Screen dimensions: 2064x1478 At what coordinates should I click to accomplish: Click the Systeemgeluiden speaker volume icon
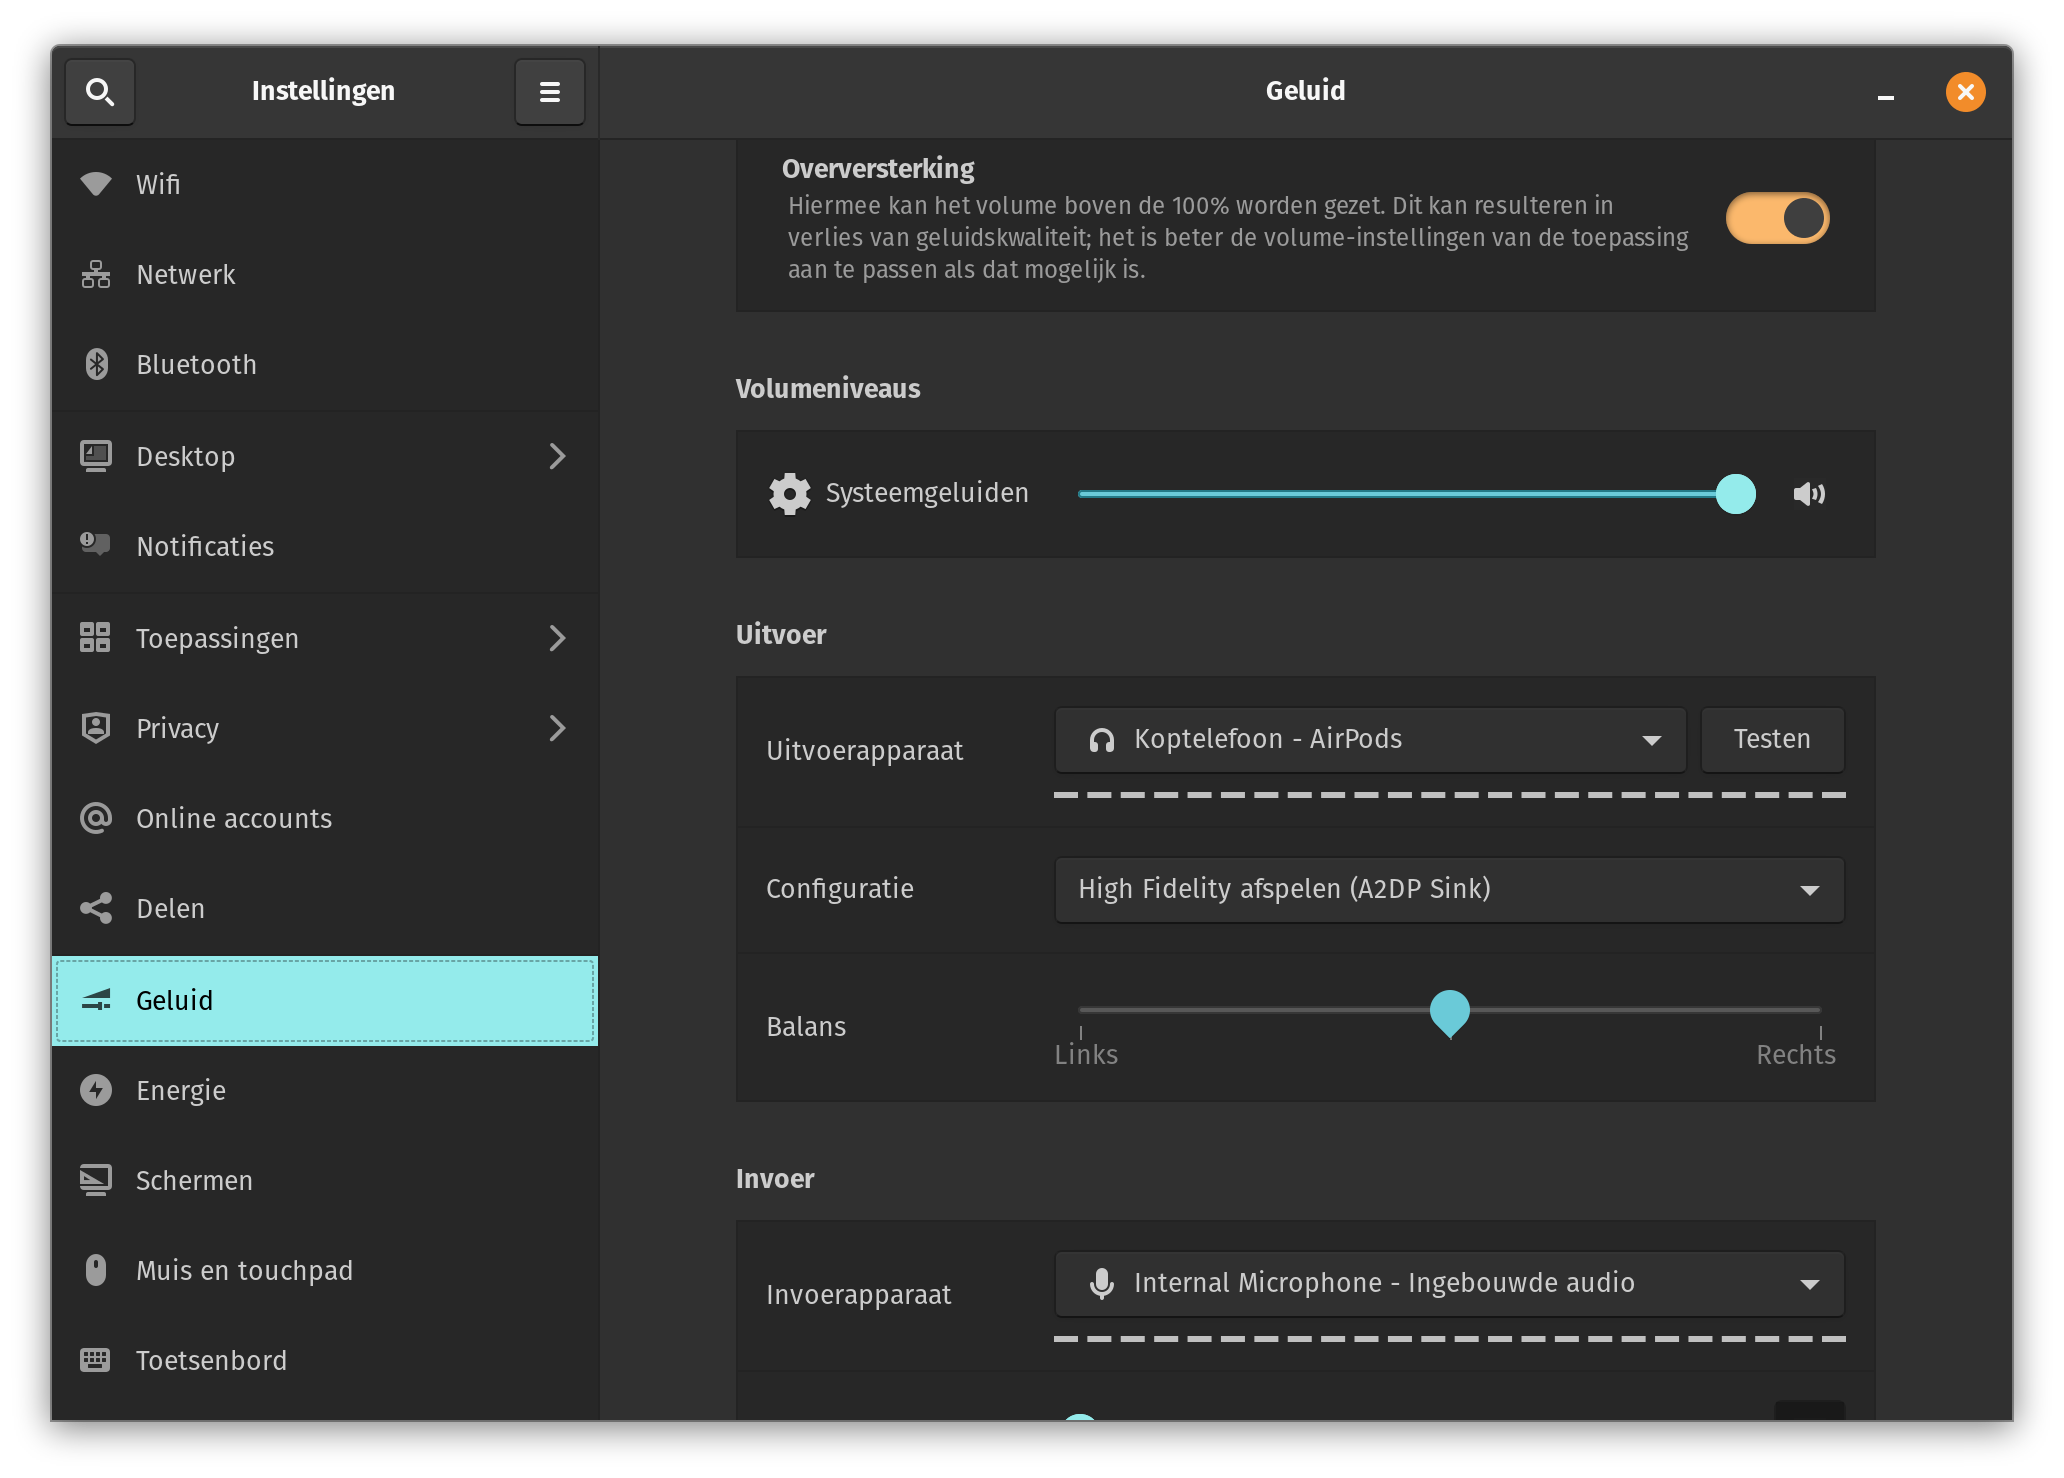coord(1809,494)
